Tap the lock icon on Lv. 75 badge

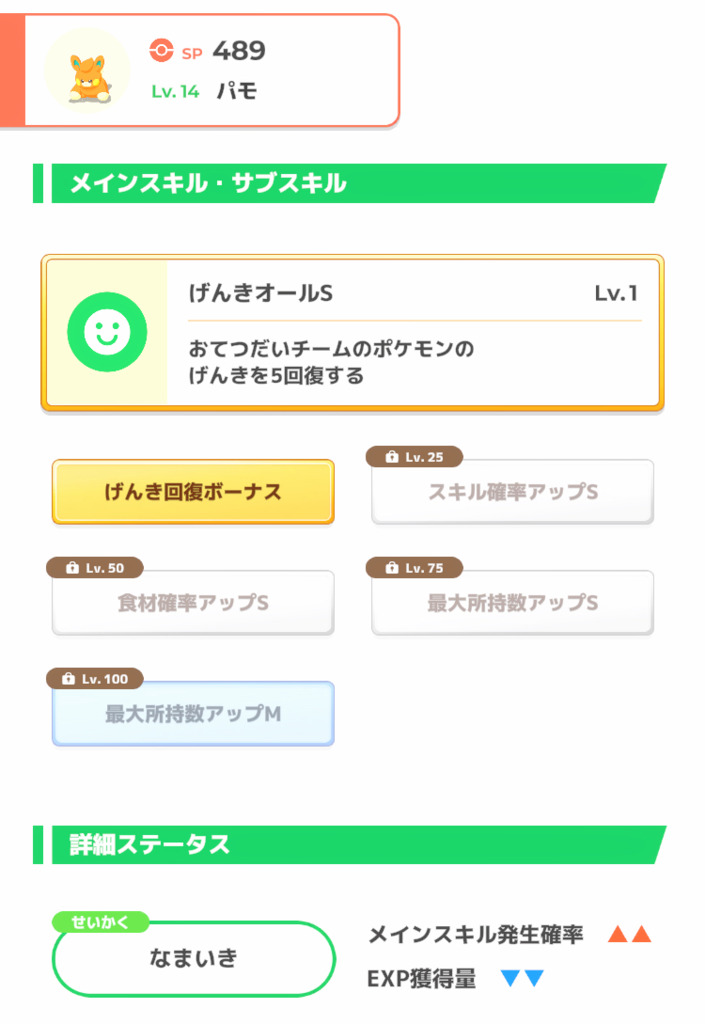[x=392, y=568]
